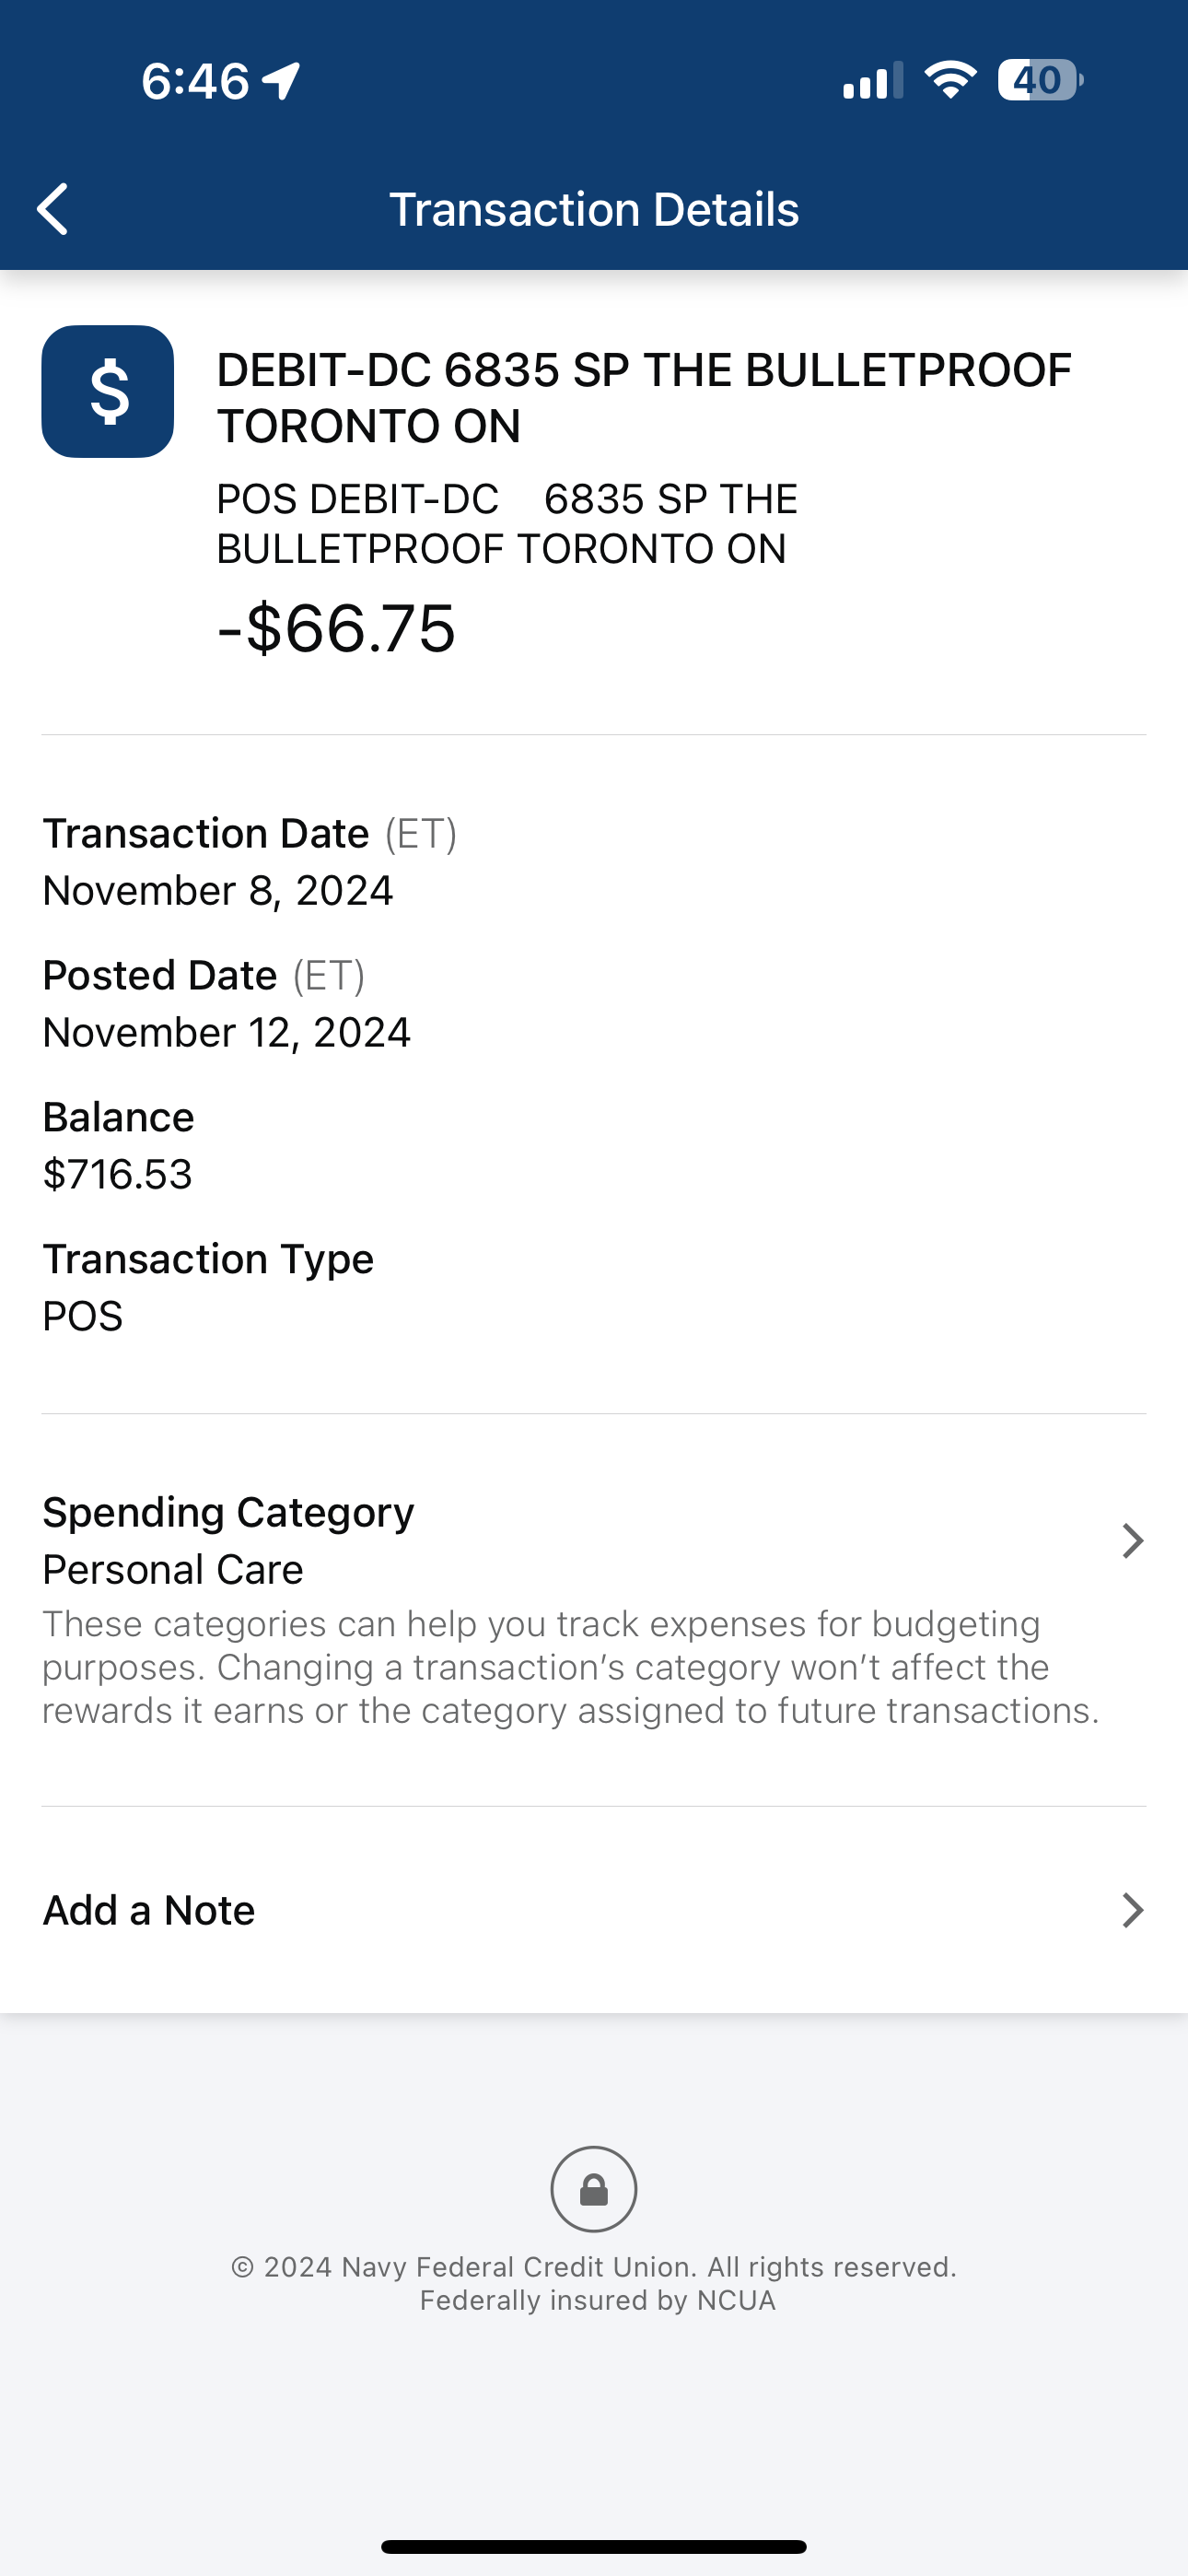Tap the November 8, 2024 transaction date
The height and width of the screenshot is (2576, 1188).
click(218, 890)
